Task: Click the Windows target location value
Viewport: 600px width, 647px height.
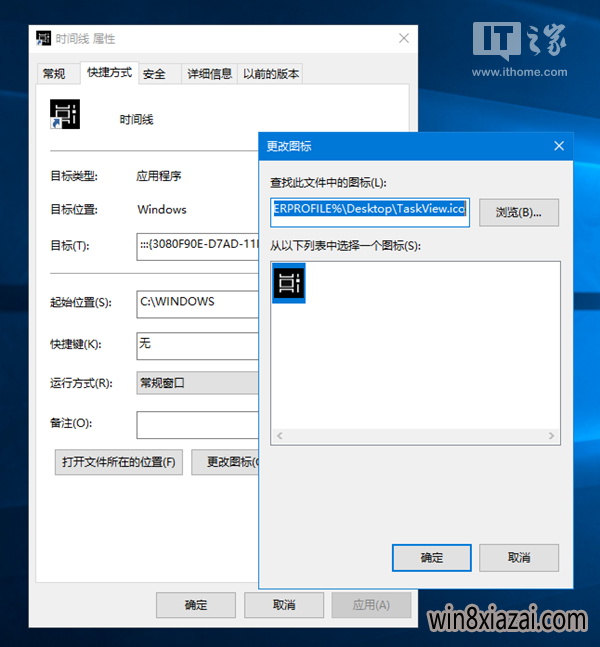Action: pyautogui.click(x=162, y=210)
